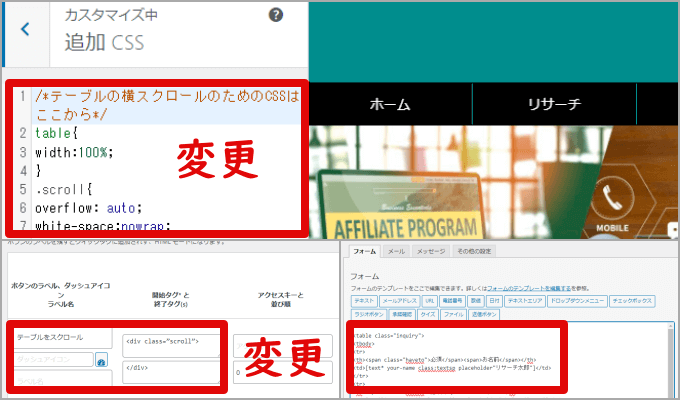Click the 送信ボタン tag button
The image size is (680, 400).
click(484, 314)
